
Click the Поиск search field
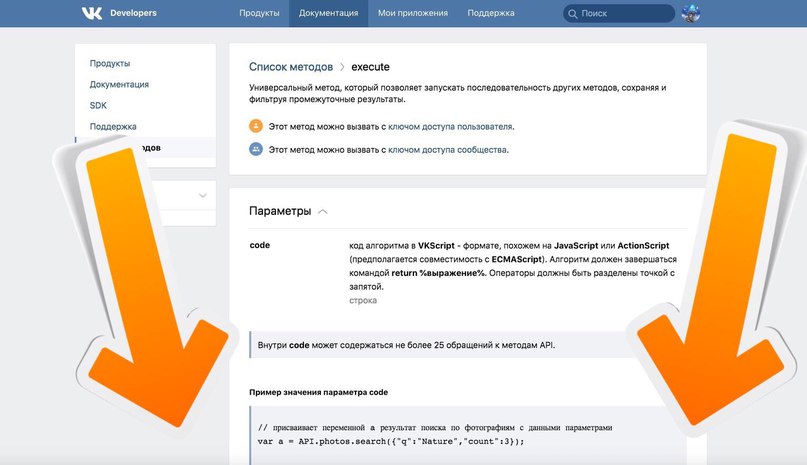(x=619, y=13)
